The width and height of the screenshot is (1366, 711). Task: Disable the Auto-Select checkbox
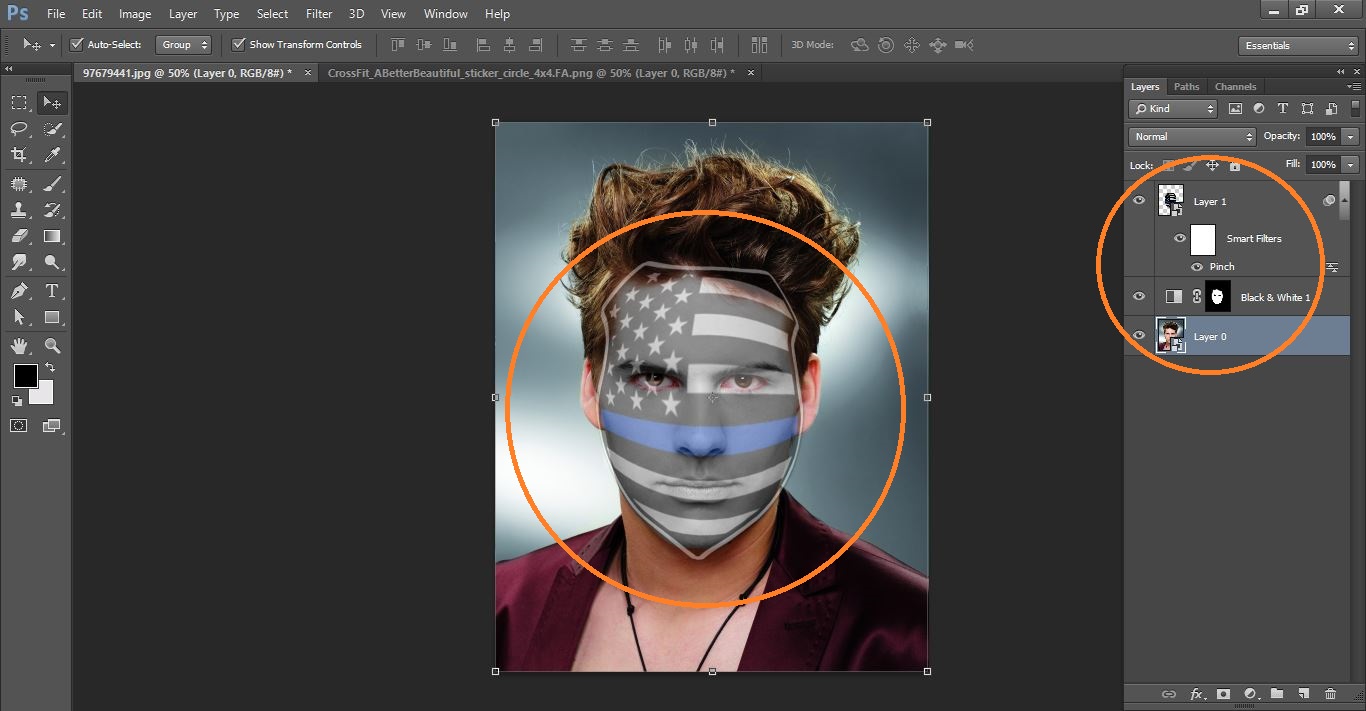(77, 44)
